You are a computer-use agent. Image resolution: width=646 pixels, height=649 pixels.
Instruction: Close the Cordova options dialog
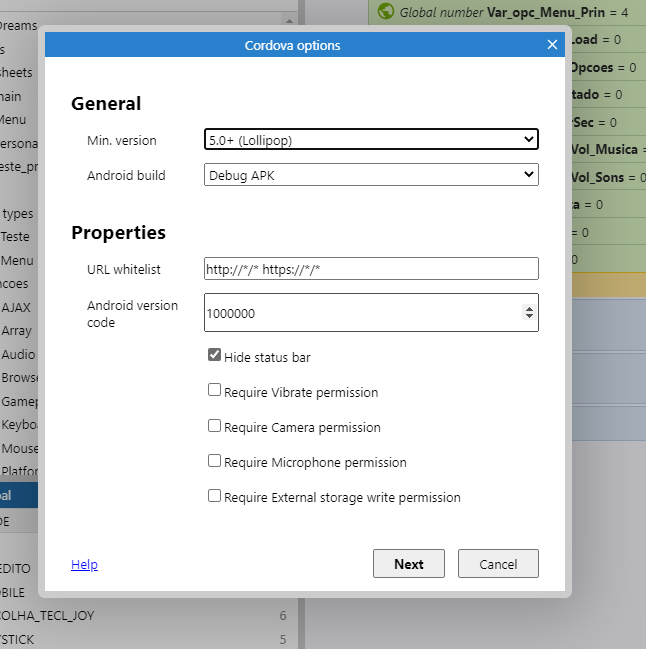[552, 45]
